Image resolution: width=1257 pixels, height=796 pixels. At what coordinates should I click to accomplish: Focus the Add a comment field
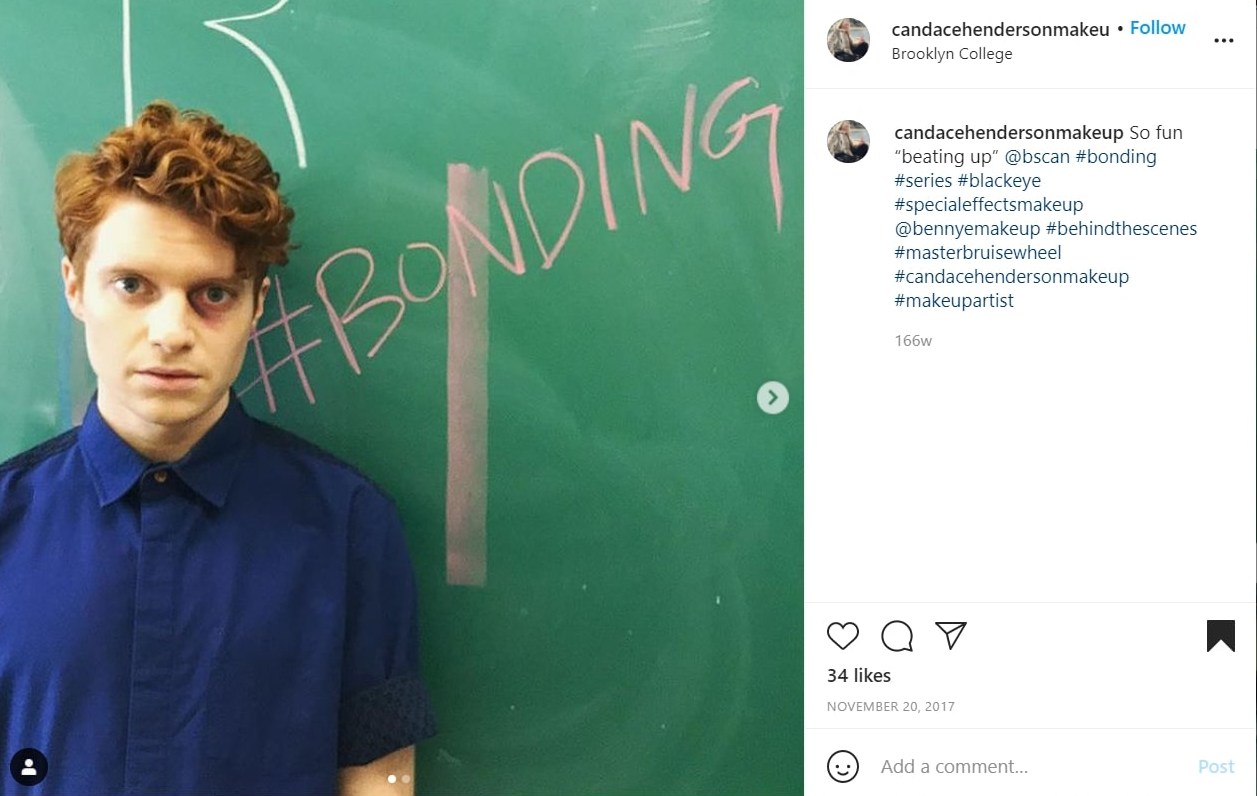1030,767
